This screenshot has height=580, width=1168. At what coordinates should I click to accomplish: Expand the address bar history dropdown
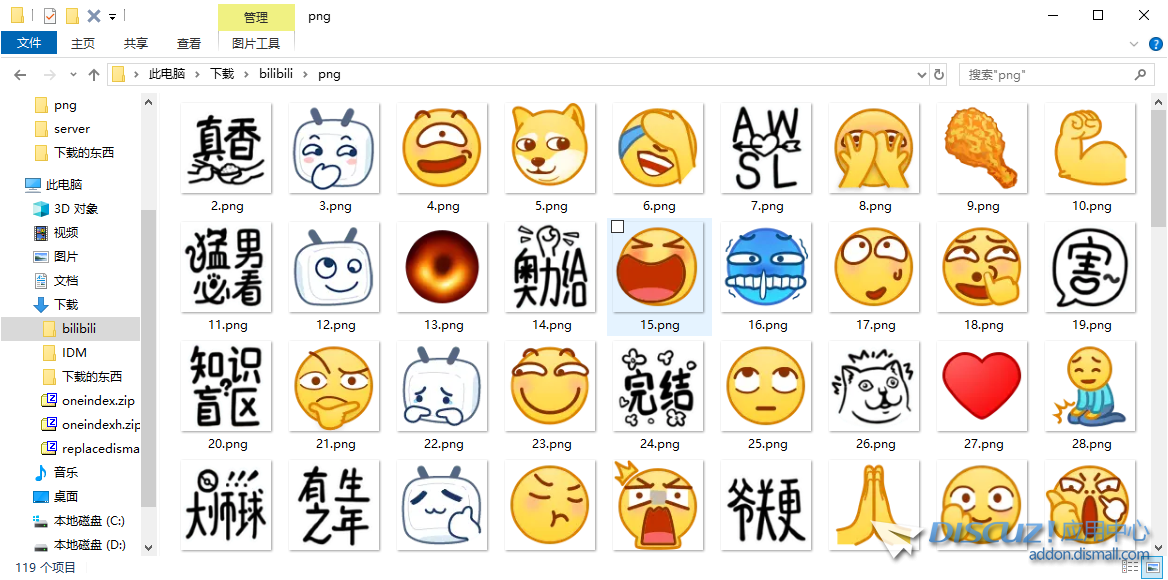[x=922, y=75]
